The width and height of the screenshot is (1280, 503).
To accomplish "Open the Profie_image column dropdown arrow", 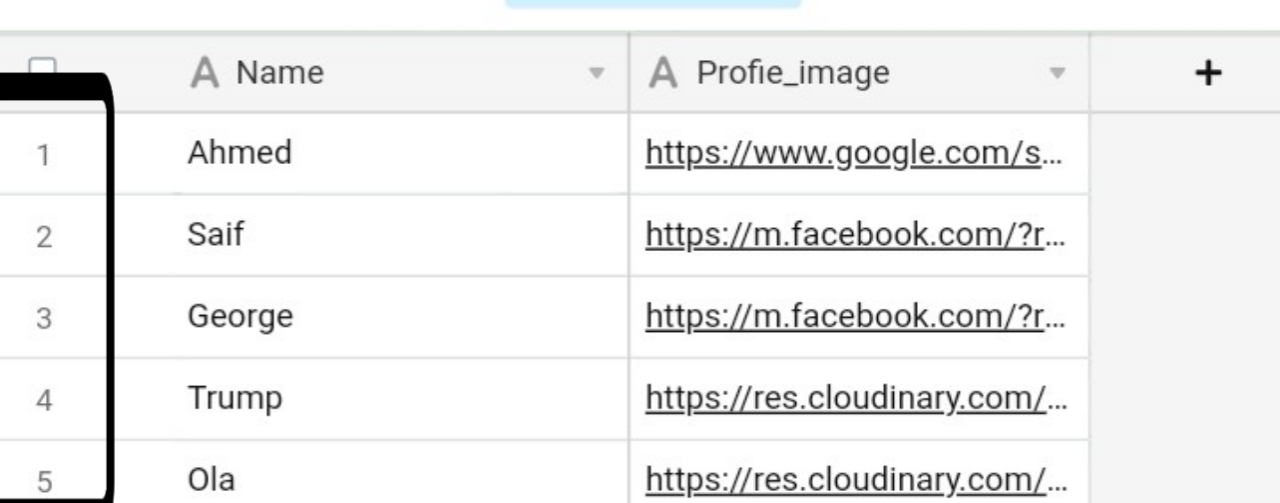I will pyautogui.click(x=1057, y=74).
